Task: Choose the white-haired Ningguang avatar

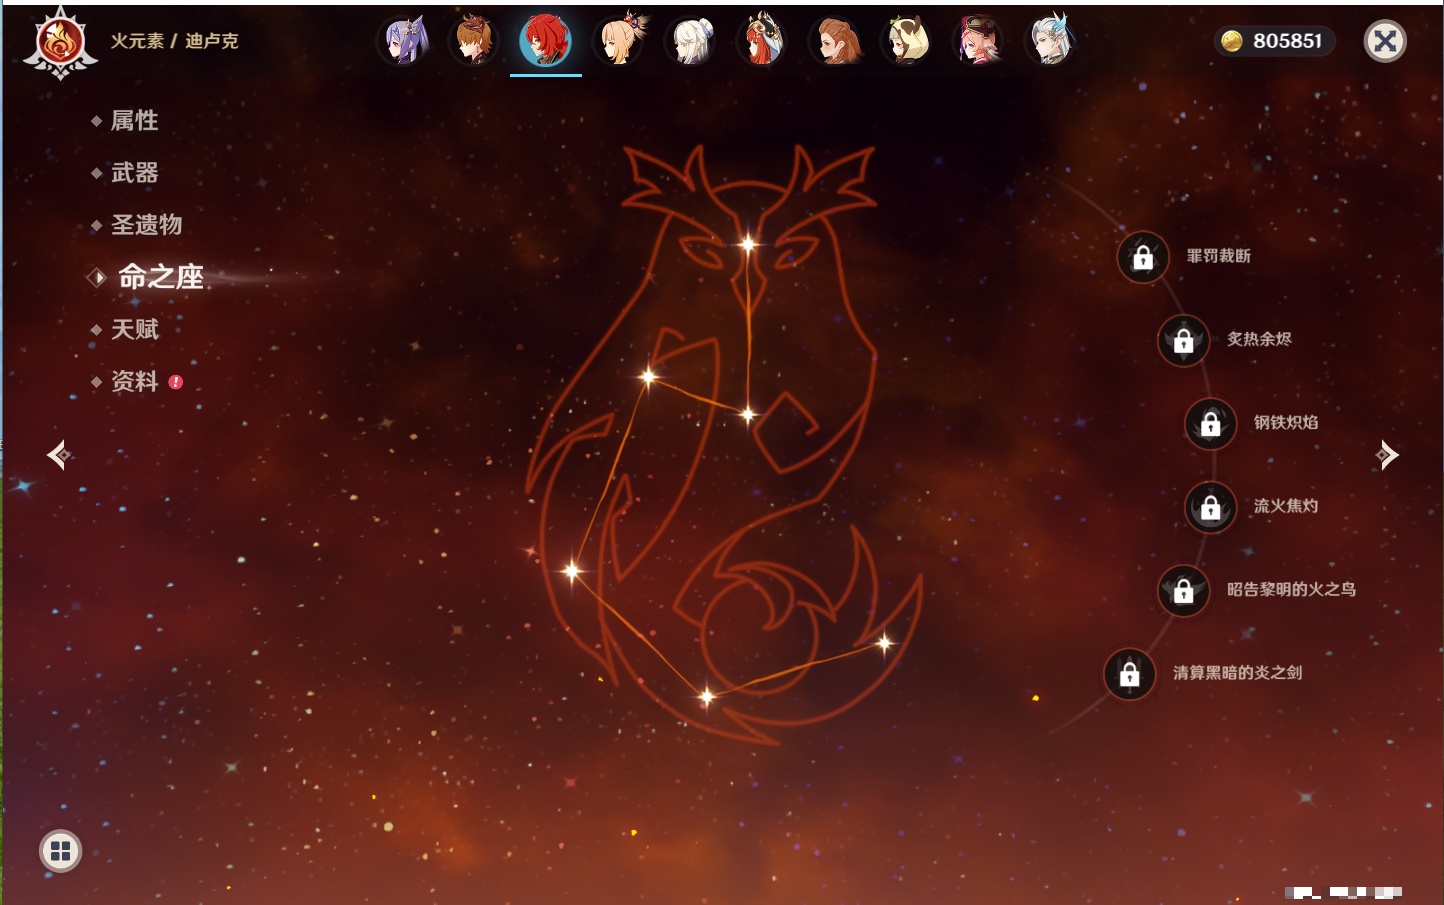Action: click(x=691, y=41)
